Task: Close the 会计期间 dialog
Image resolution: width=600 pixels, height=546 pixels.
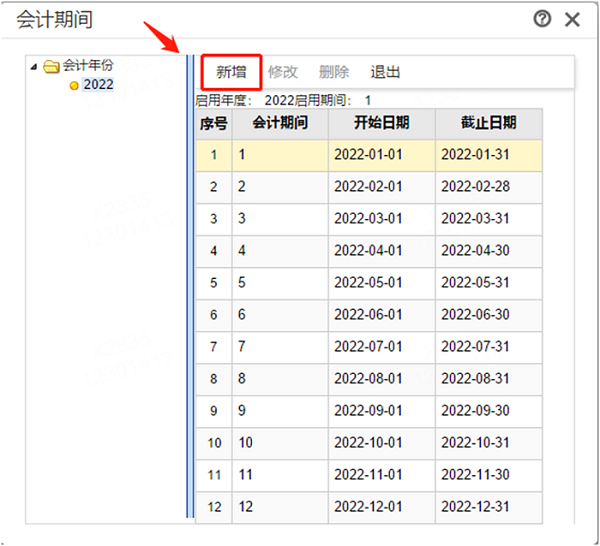Action: (x=572, y=19)
